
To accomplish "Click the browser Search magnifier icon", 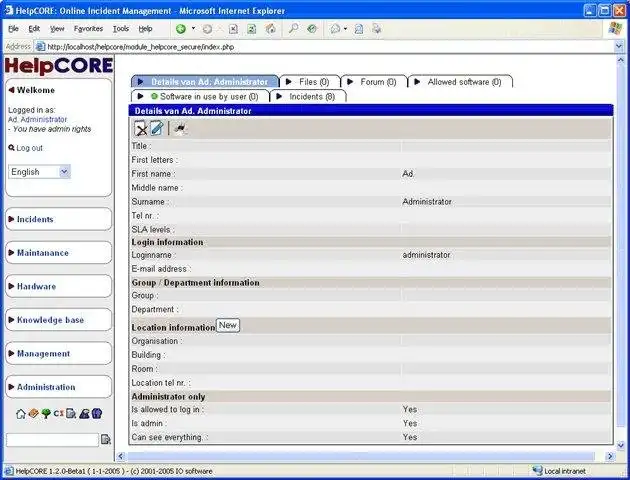I will point(293,29).
